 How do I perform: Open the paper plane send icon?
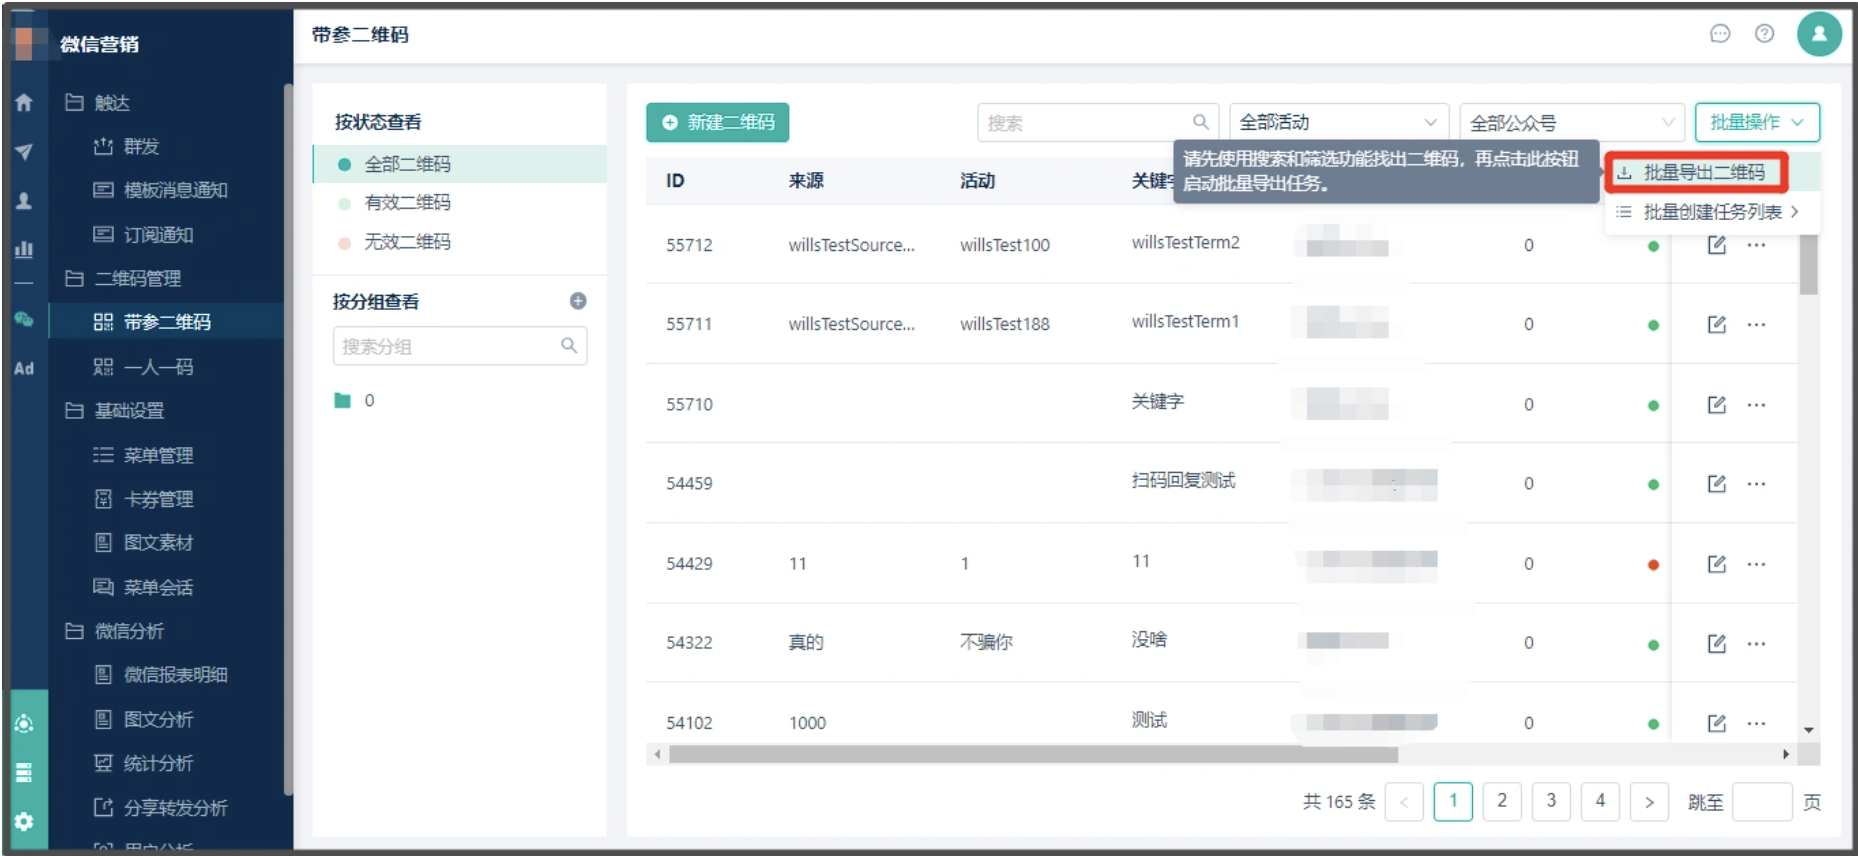[x=24, y=152]
